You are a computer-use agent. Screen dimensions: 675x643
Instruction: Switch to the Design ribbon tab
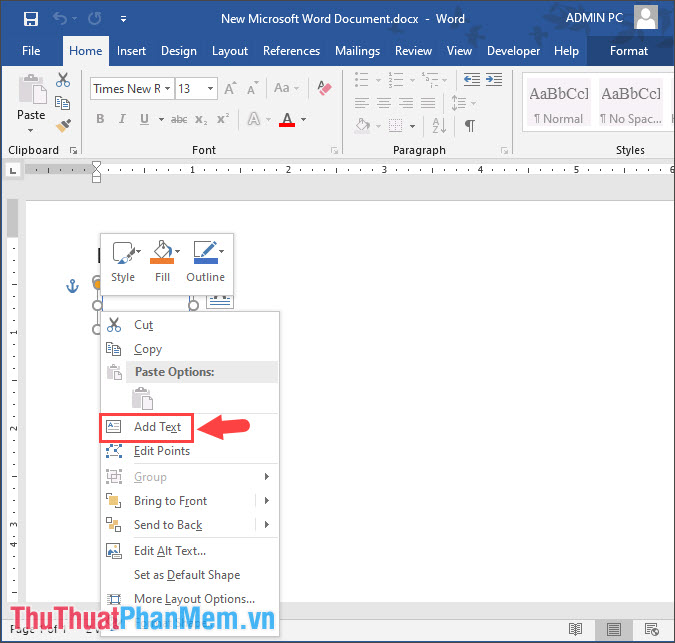[179, 51]
